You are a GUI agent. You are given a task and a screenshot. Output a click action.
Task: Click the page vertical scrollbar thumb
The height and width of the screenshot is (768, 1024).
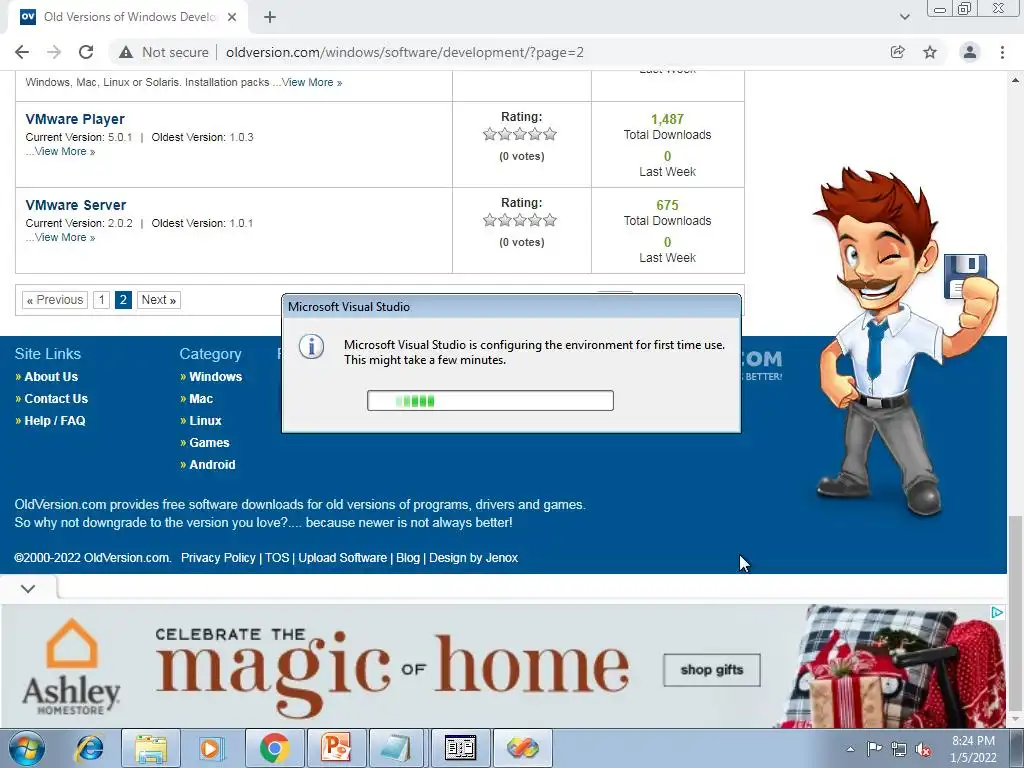pos(1015,613)
